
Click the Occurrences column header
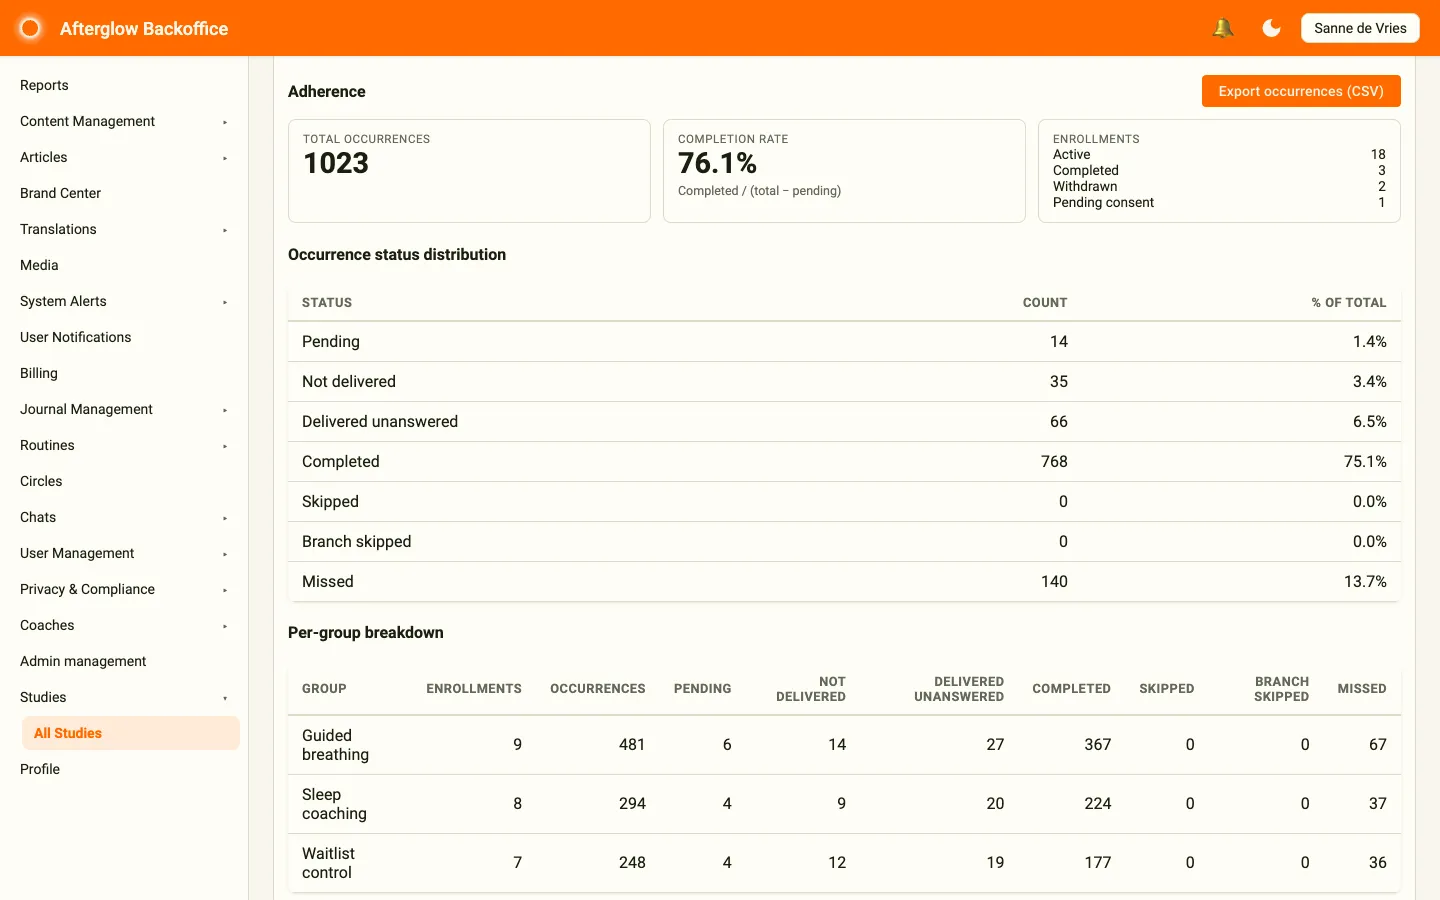coord(598,689)
